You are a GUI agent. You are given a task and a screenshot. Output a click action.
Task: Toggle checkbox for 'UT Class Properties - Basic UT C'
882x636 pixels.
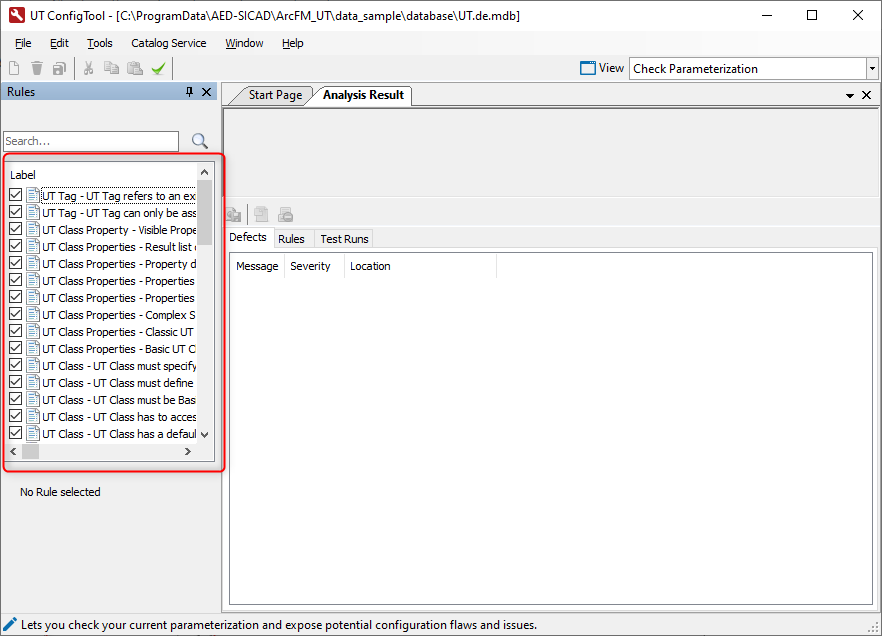[x=16, y=348]
